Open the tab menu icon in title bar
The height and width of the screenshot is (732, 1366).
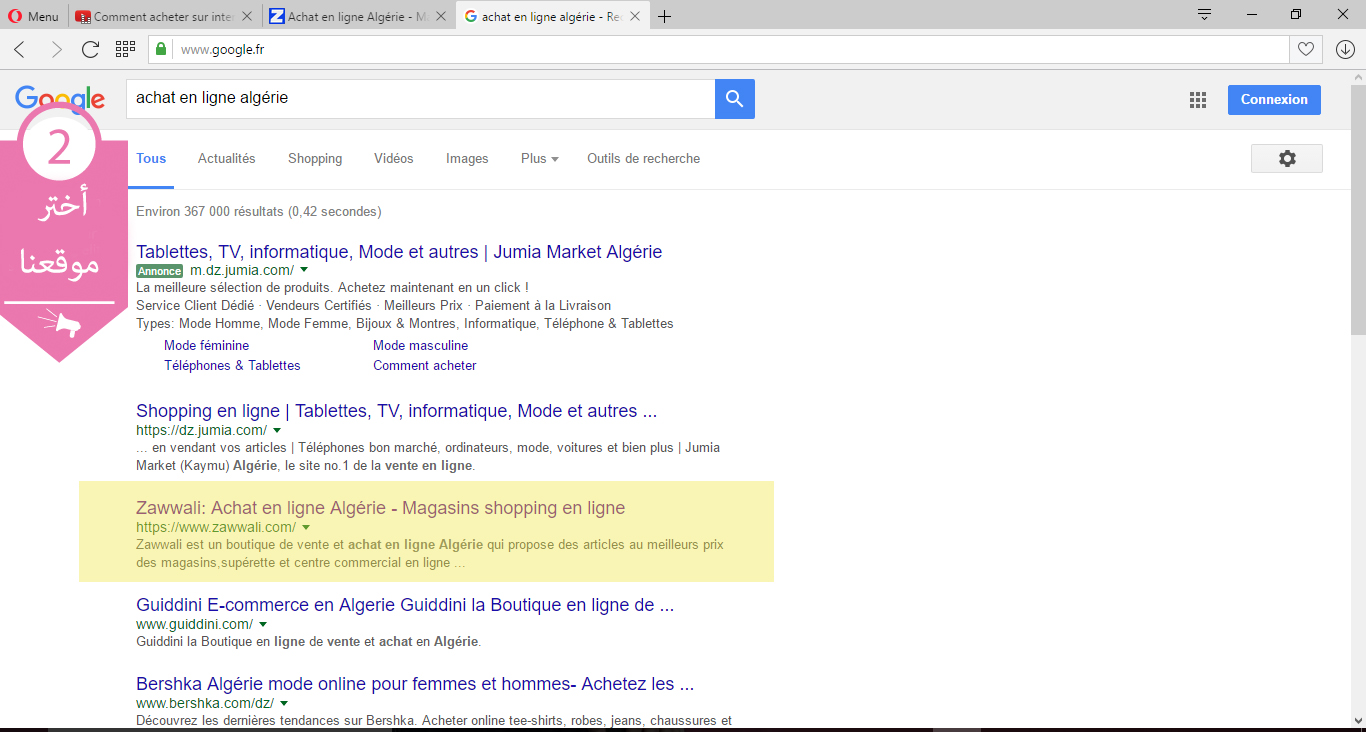[x=1205, y=14]
